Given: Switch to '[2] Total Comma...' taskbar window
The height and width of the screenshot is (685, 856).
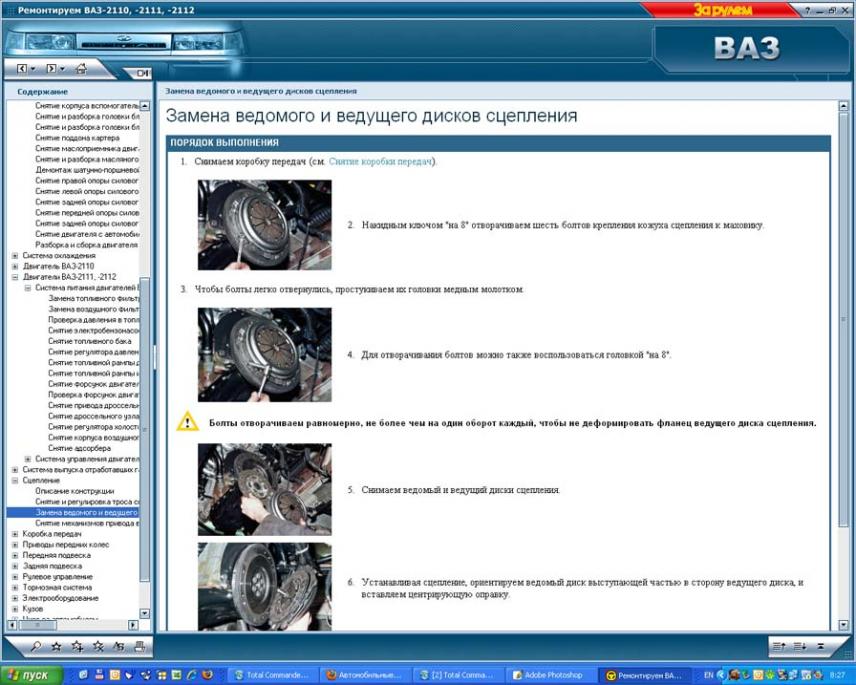Looking at the screenshot, I should click(457, 675).
